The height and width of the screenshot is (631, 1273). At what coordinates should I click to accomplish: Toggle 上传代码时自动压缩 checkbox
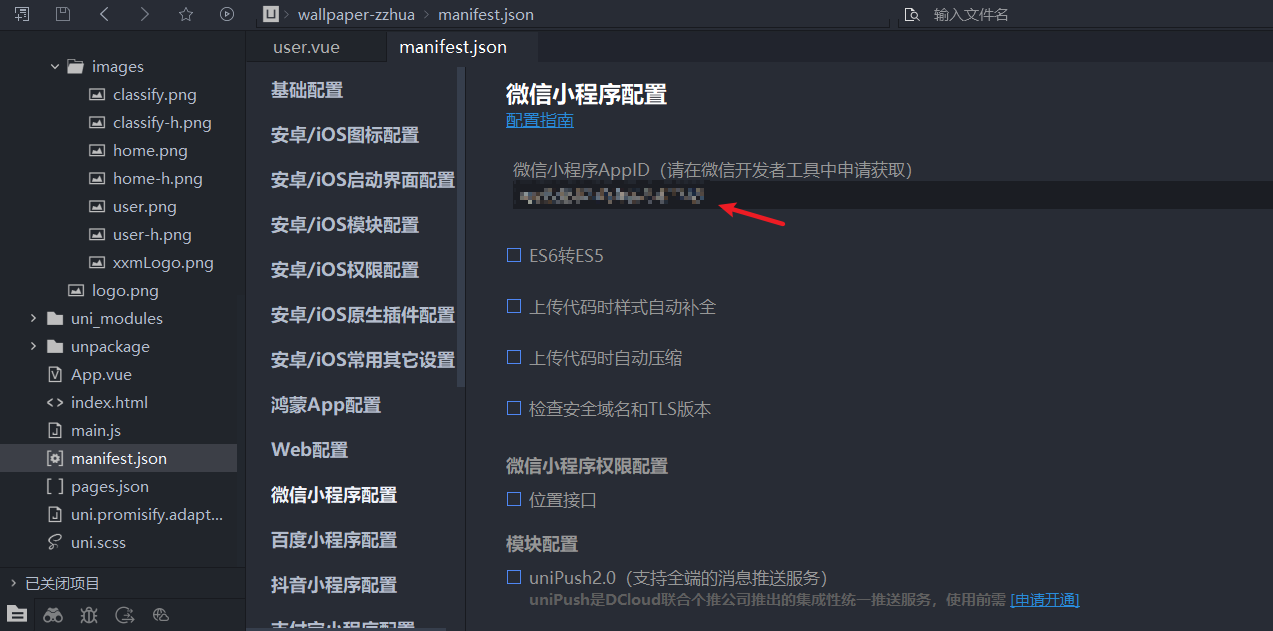click(514, 358)
